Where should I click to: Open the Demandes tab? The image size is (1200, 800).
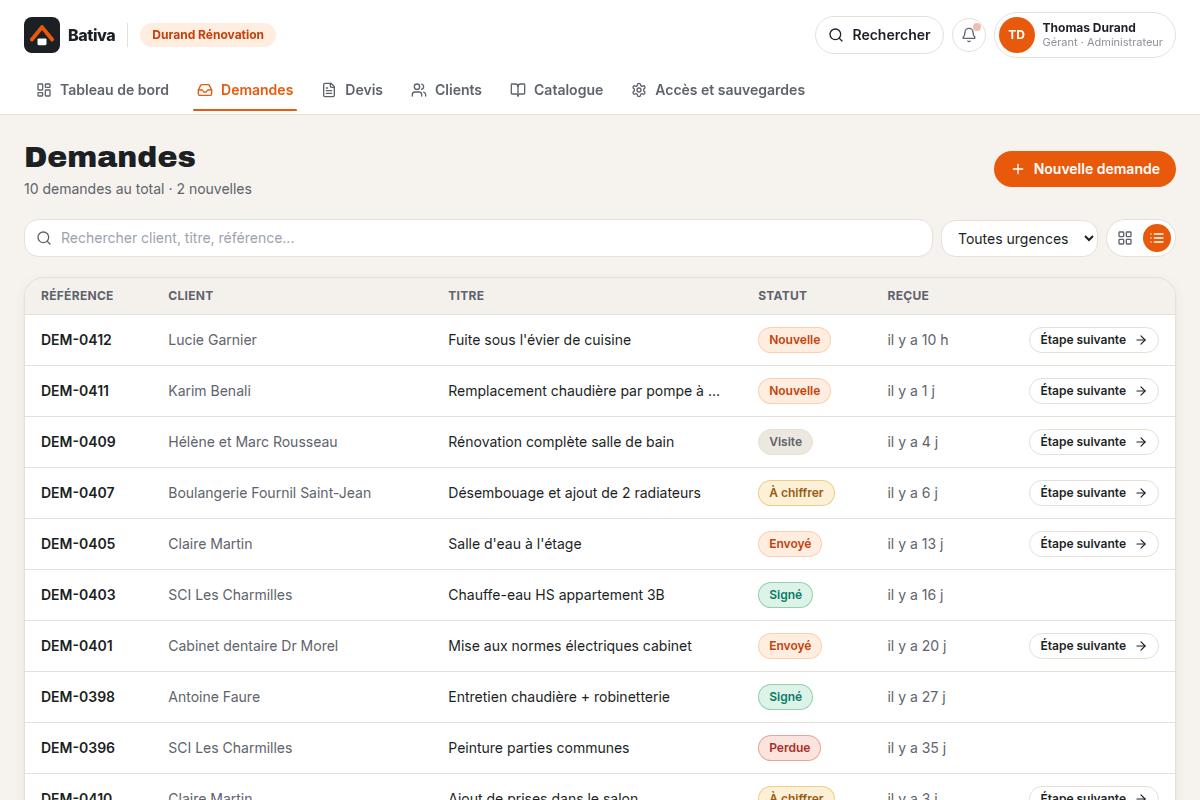245,90
